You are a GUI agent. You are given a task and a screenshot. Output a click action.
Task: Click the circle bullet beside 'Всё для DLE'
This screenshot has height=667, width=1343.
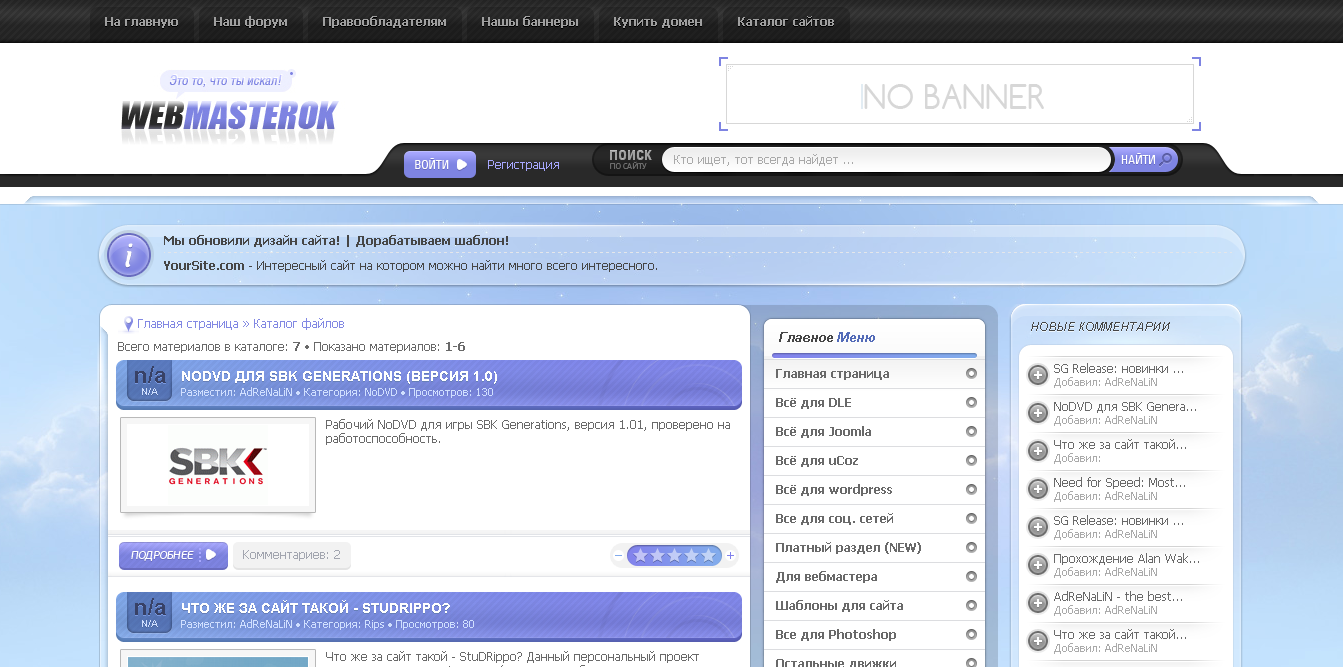[969, 402]
